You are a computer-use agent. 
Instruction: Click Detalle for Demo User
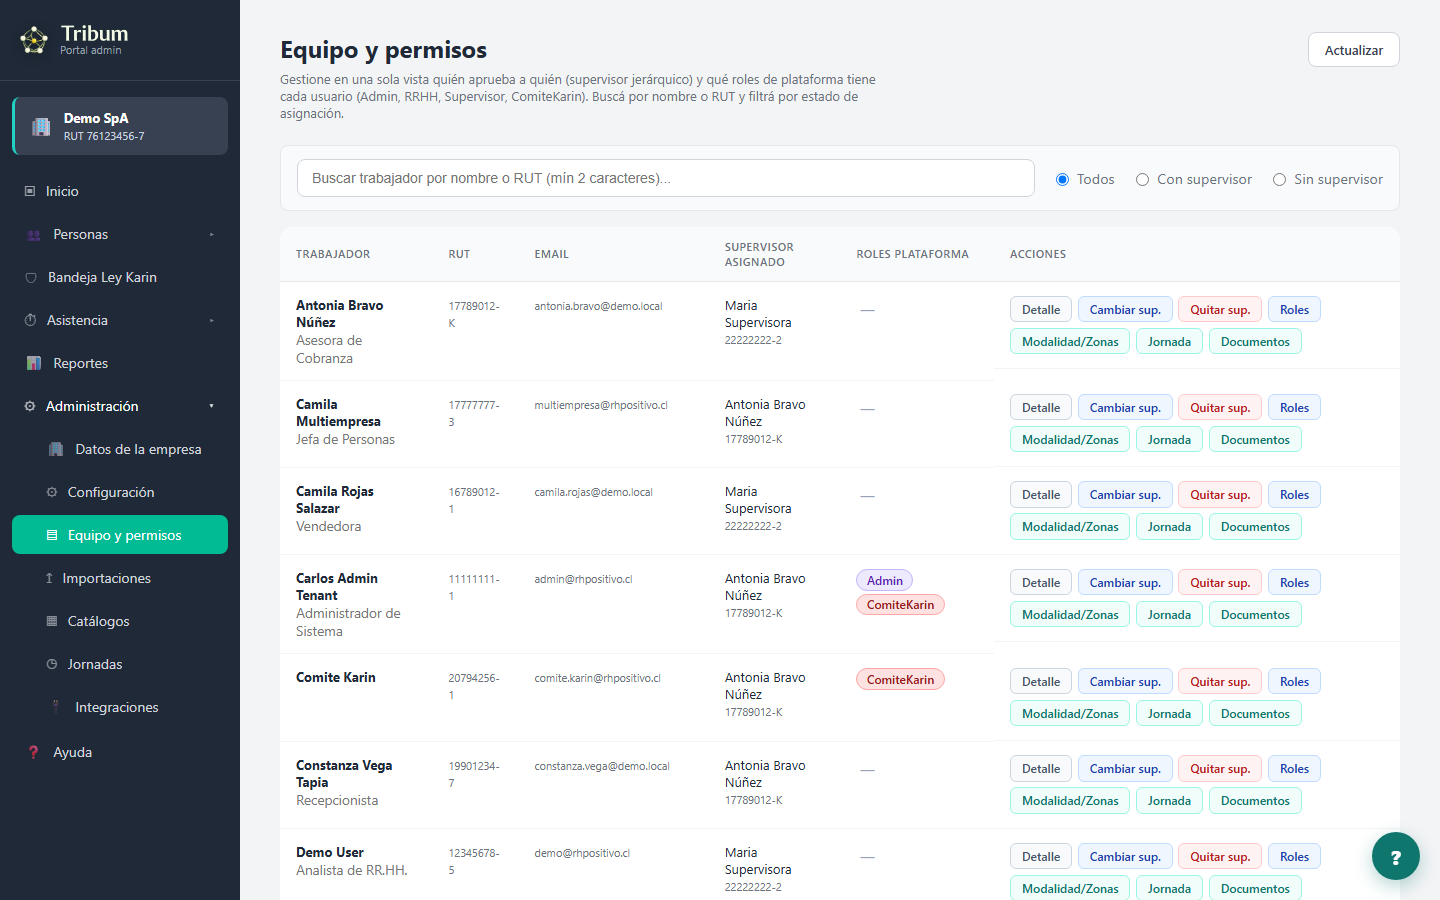pos(1041,857)
